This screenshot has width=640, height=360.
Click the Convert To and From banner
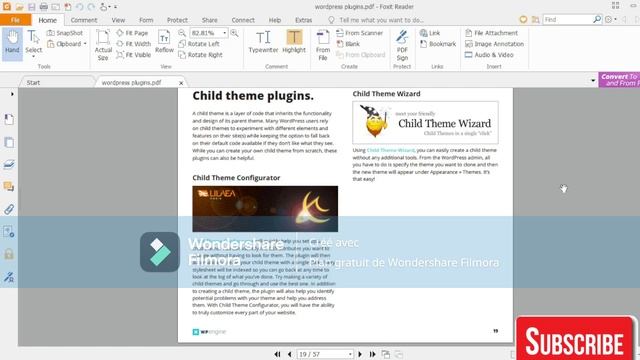tap(619, 80)
